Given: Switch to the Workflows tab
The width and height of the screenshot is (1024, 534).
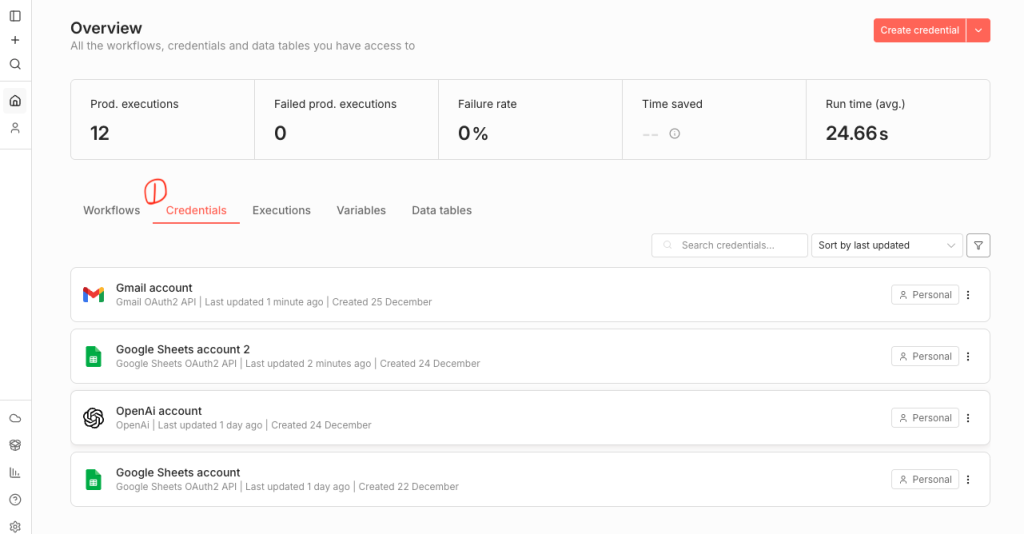Looking at the screenshot, I should [x=111, y=210].
